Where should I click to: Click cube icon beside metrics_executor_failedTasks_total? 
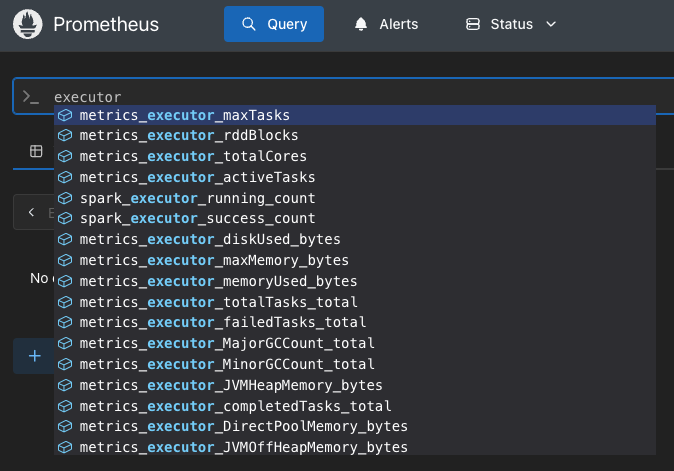point(65,322)
